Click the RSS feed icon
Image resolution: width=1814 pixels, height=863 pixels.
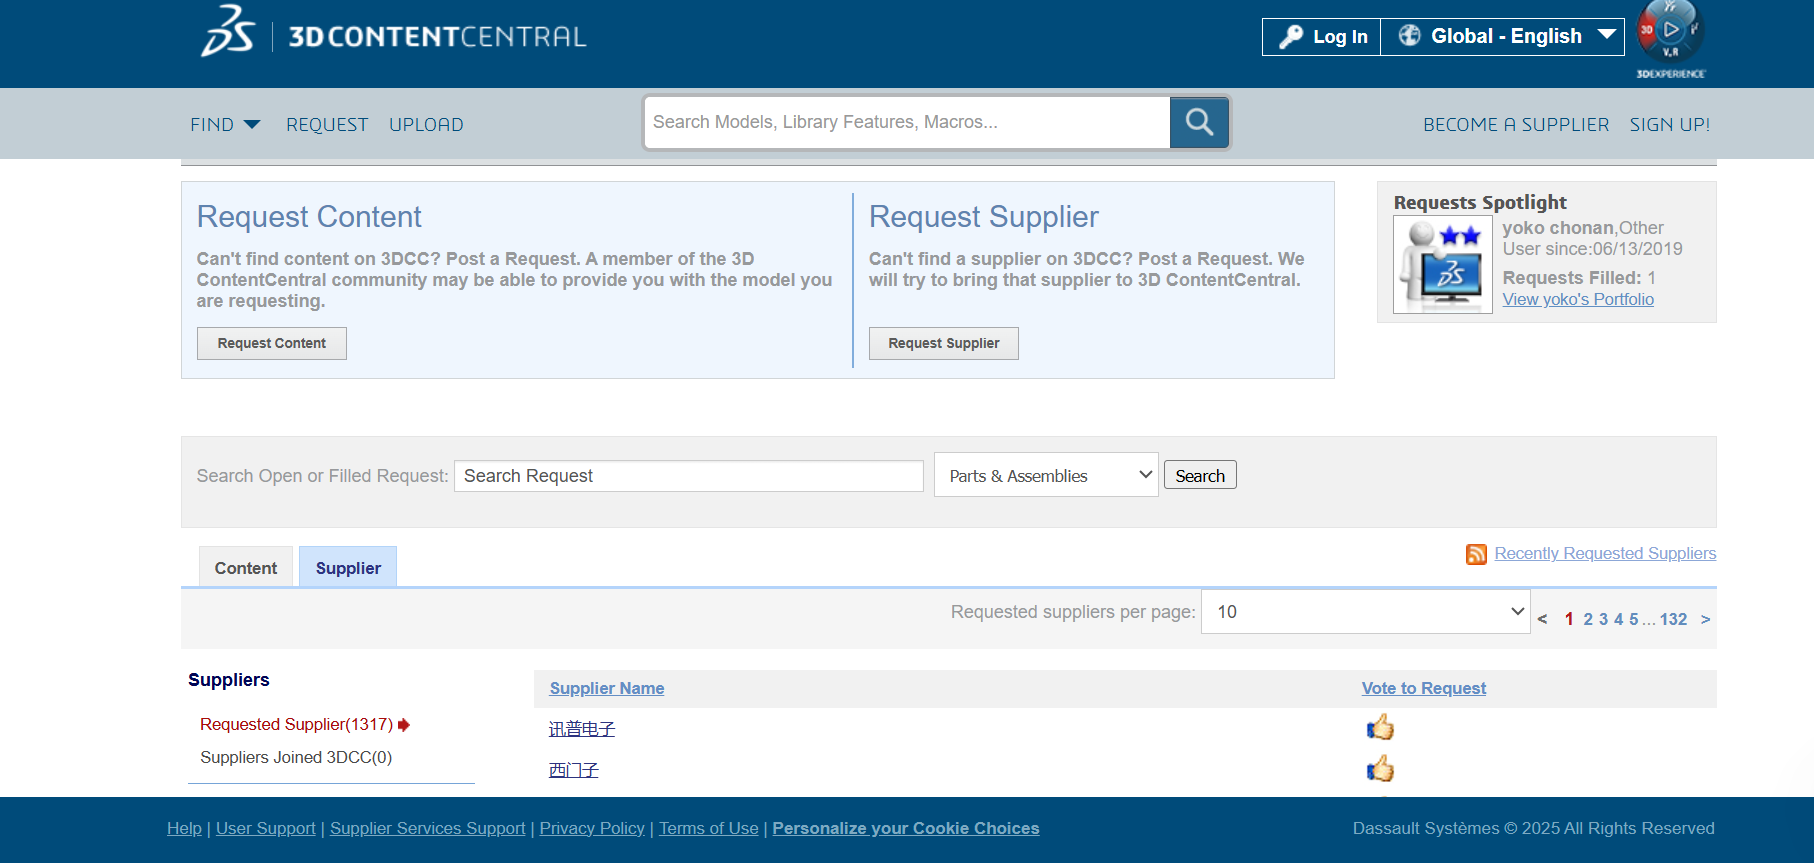coord(1476,554)
